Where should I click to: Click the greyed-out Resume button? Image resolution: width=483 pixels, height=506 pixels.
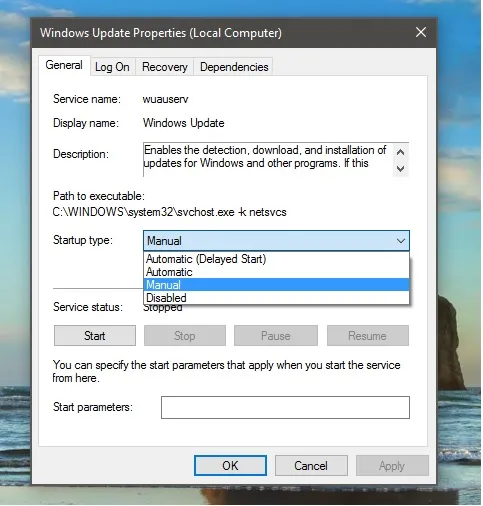coord(367,336)
